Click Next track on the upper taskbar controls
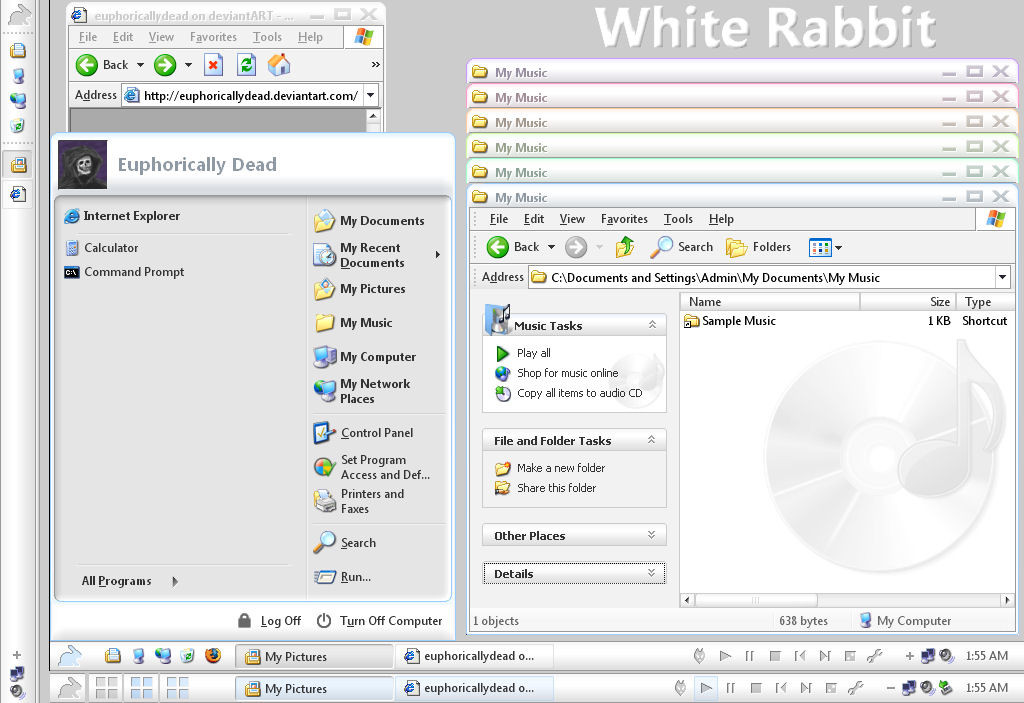This screenshot has width=1024, height=703. [x=825, y=656]
